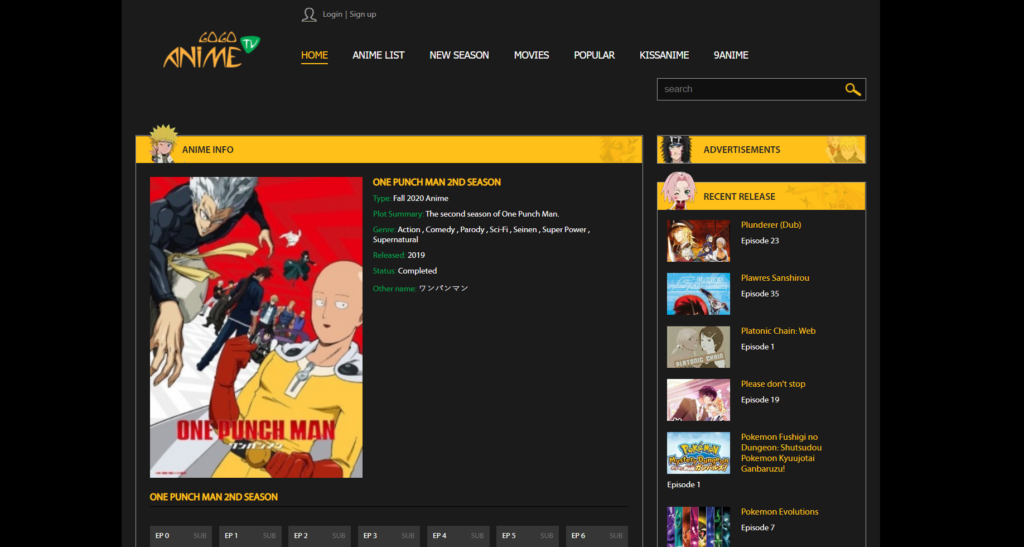Open the Please don't stop thumbnail

[698, 400]
